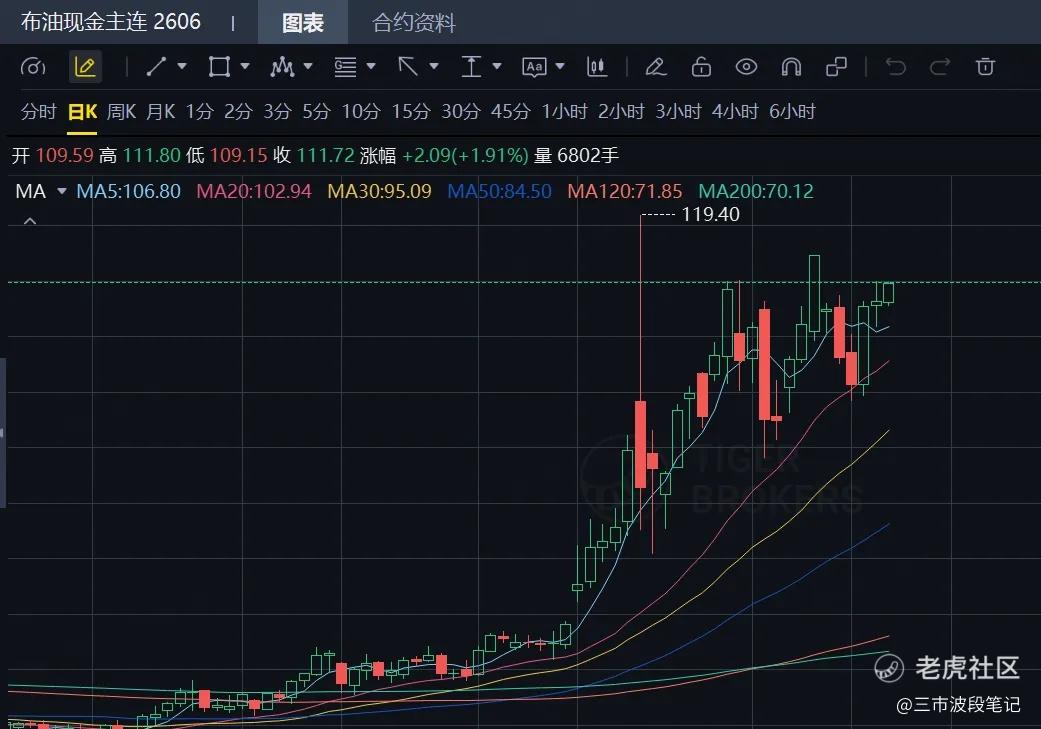Switch to 45分 interval
The height and width of the screenshot is (729, 1041).
511,112
